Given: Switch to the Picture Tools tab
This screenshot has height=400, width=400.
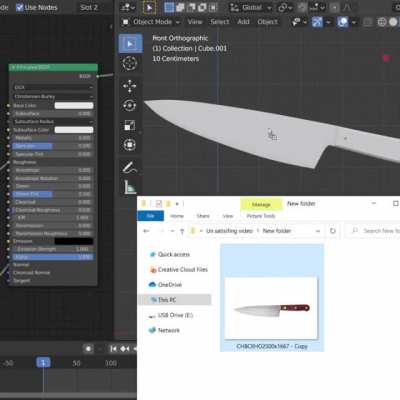Looking at the screenshot, I should (261, 216).
